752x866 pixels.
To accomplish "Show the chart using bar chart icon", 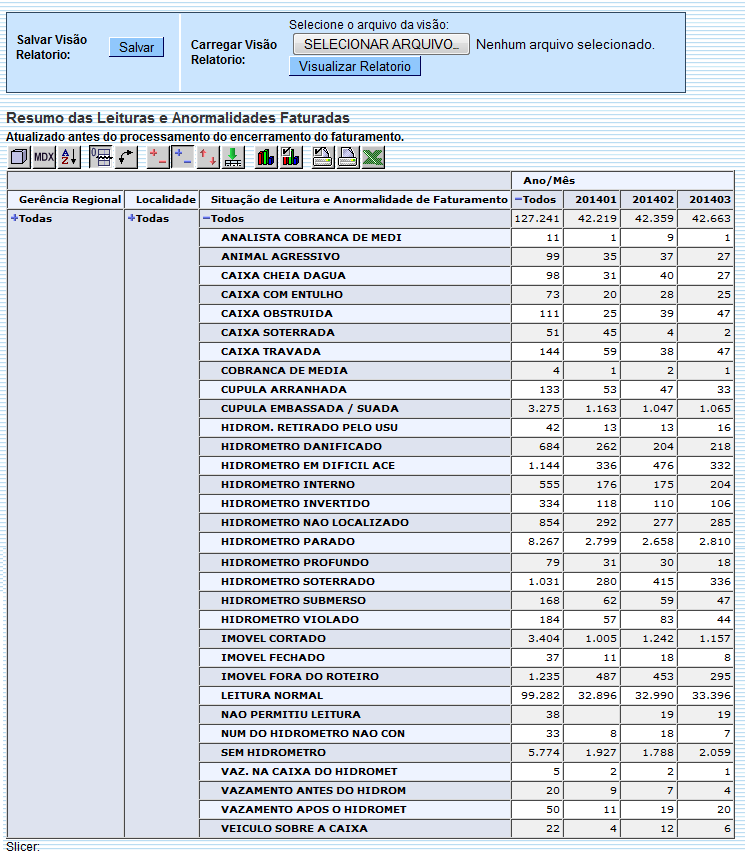I will pyautogui.click(x=266, y=157).
